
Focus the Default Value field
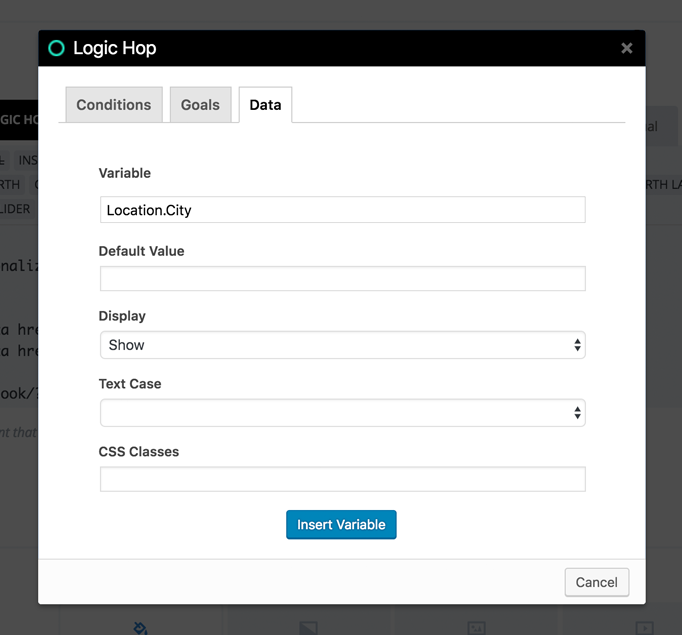343,278
